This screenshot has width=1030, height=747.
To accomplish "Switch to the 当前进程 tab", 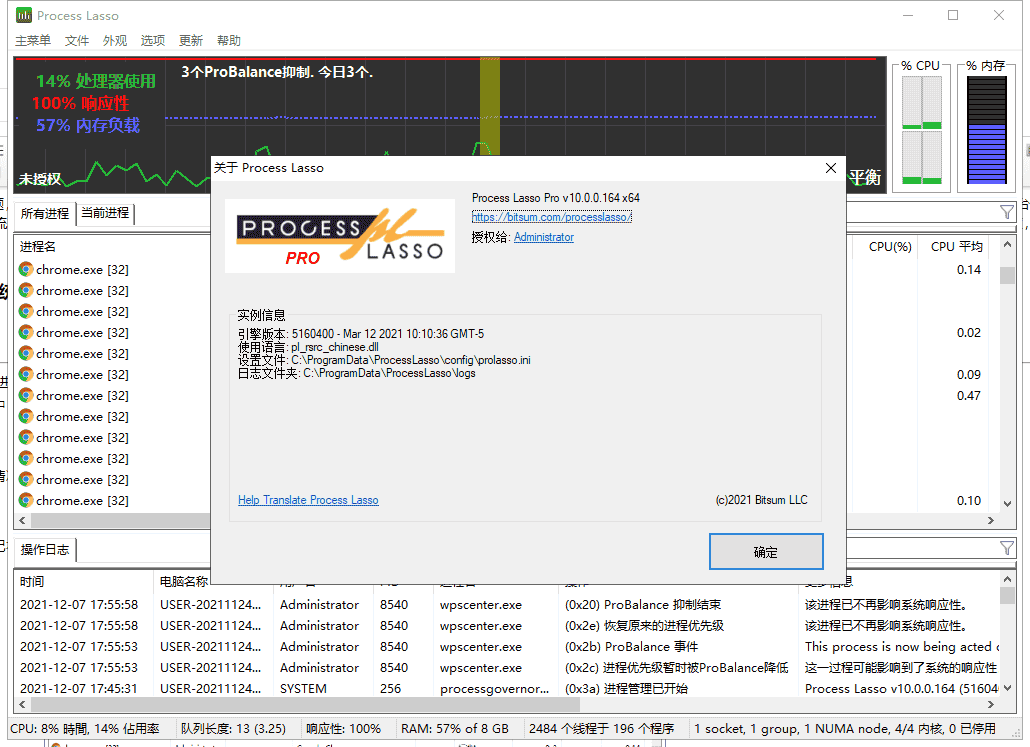I will point(105,213).
